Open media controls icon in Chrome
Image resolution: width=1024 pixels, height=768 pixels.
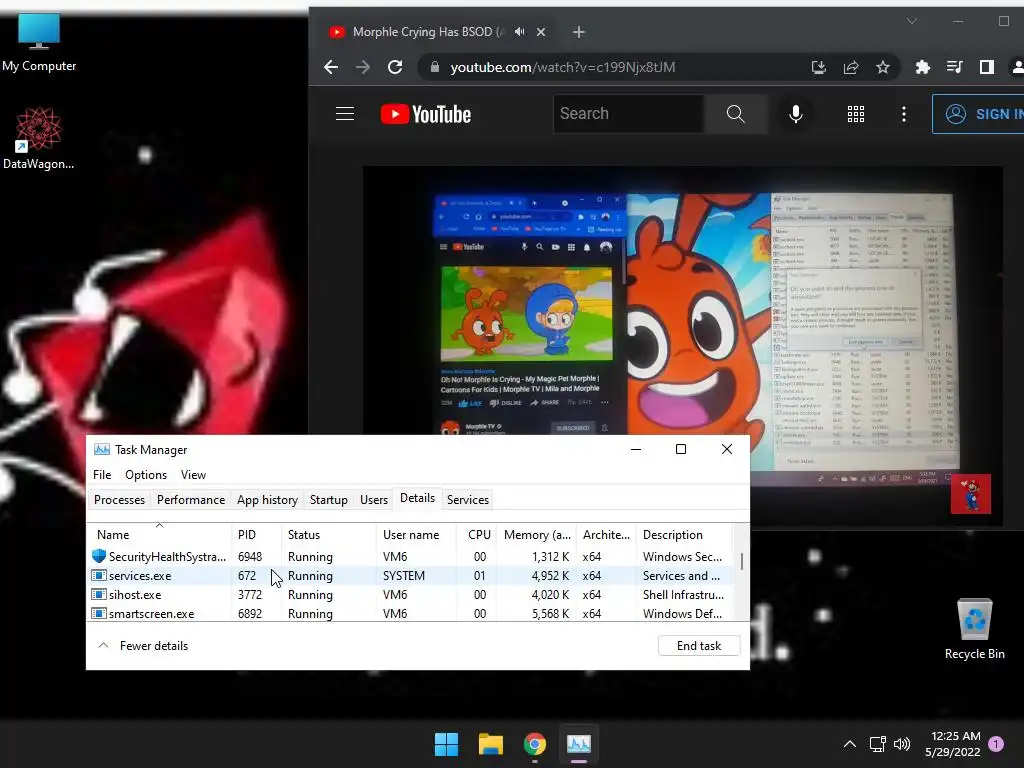[954, 67]
